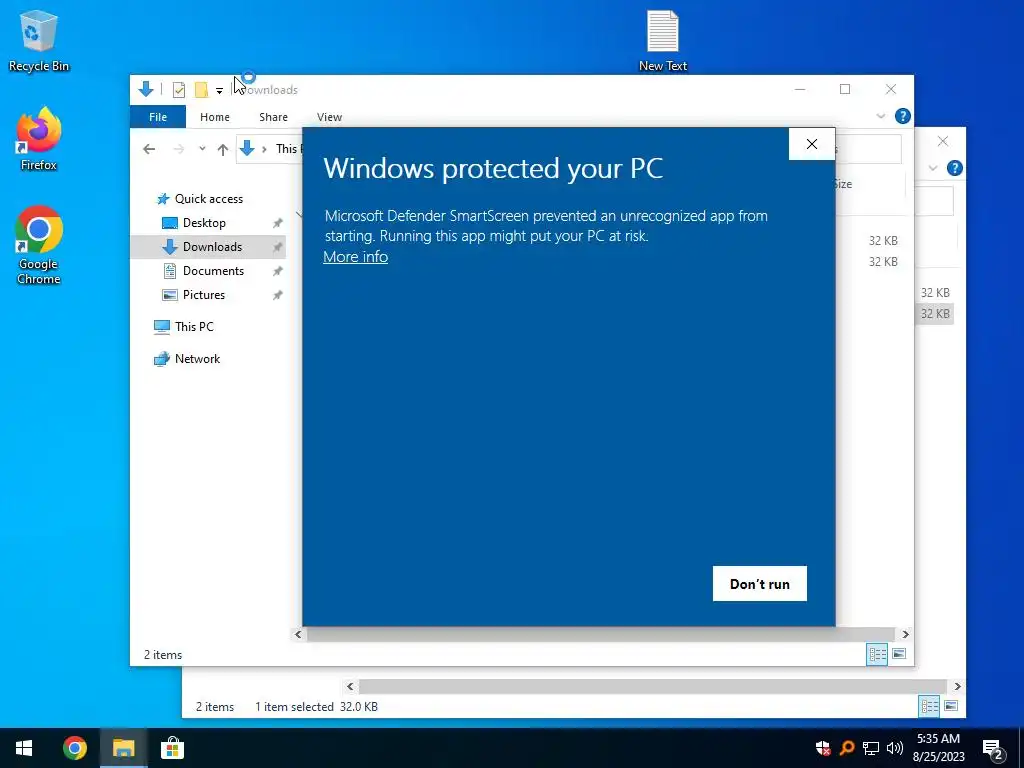Image resolution: width=1024 pixels, height=768 pixels.
Task: Click the New folder quick access icon
Action: click(201, 90)
